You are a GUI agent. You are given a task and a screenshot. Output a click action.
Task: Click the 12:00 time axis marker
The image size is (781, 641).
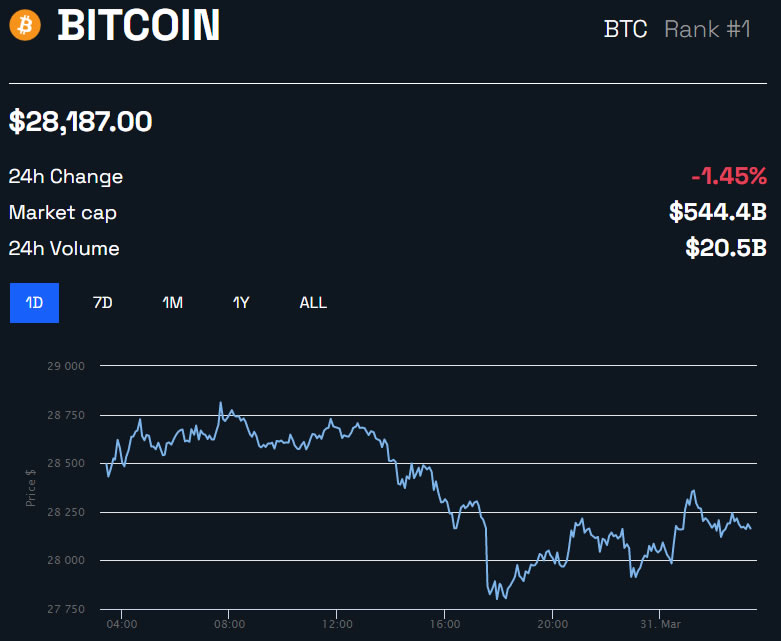coord(337,625)
